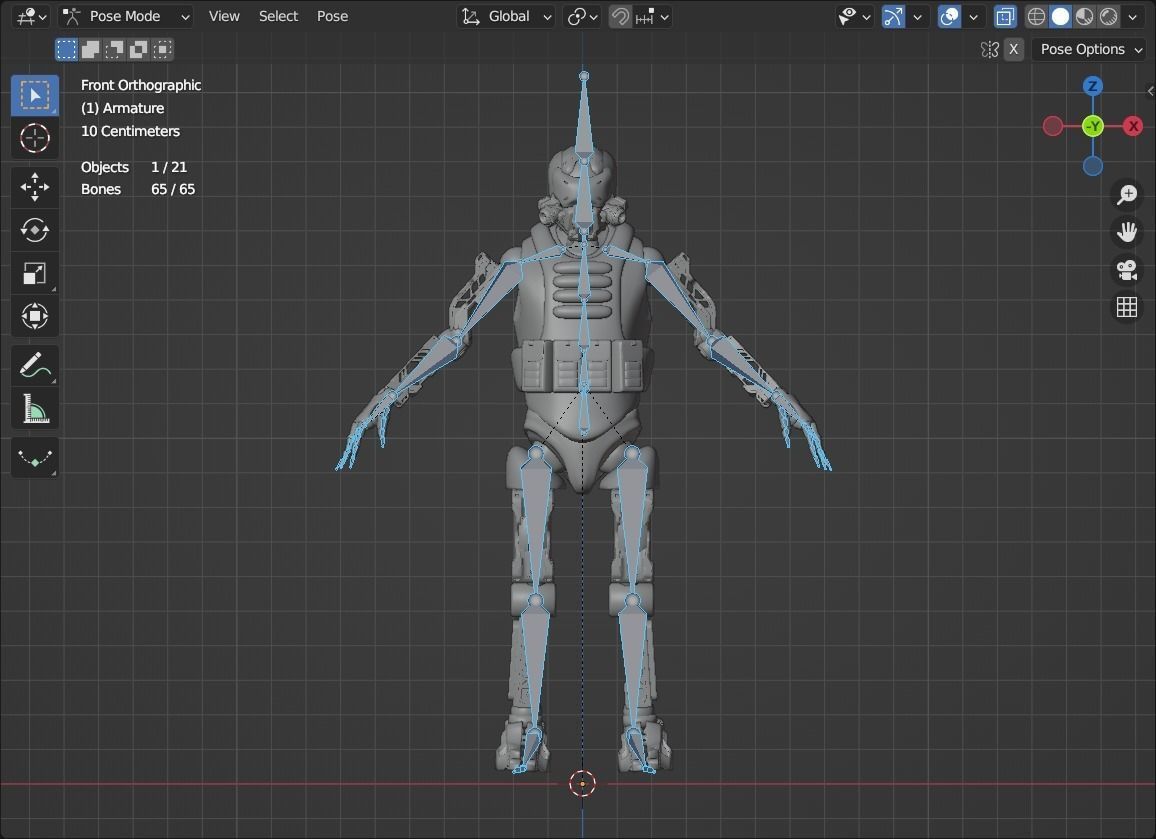Viewport: 1156px width, 839px height.
Task: Click the 'Bones 65 / 65' statistic
Action: (x=138, y=189)
